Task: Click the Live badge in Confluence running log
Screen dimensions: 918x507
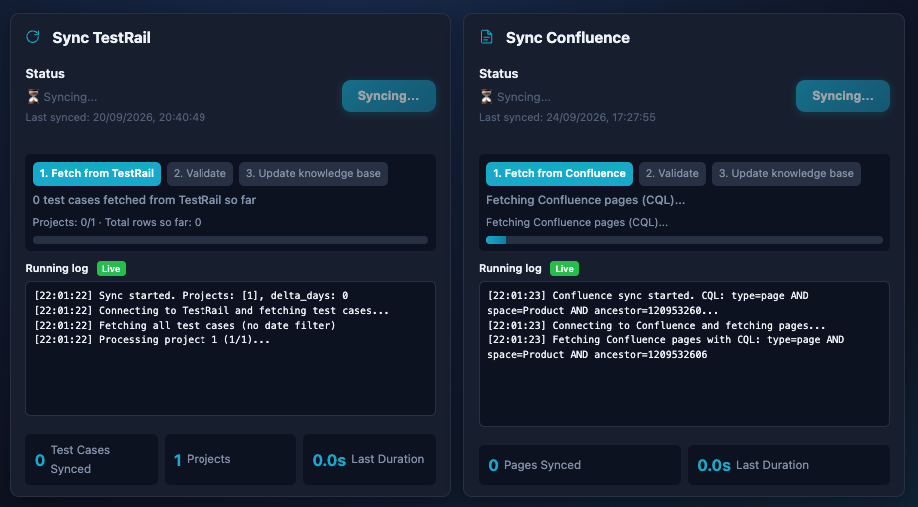Action: coord(564,269)
